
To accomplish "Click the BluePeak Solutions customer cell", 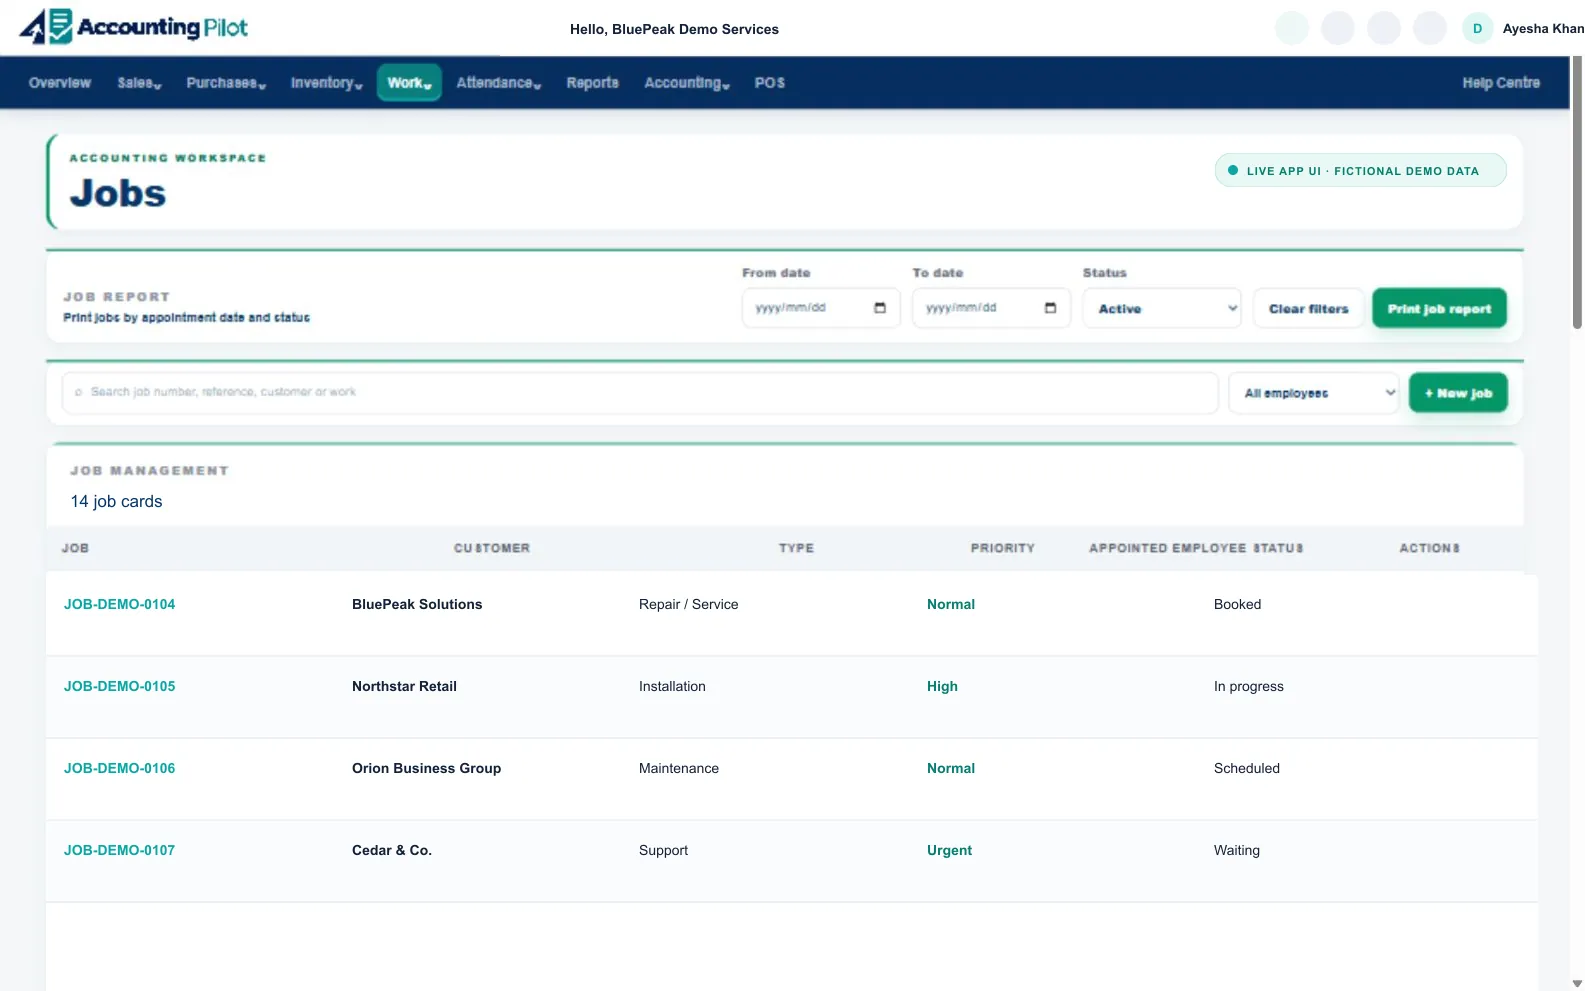I will 417,604.
